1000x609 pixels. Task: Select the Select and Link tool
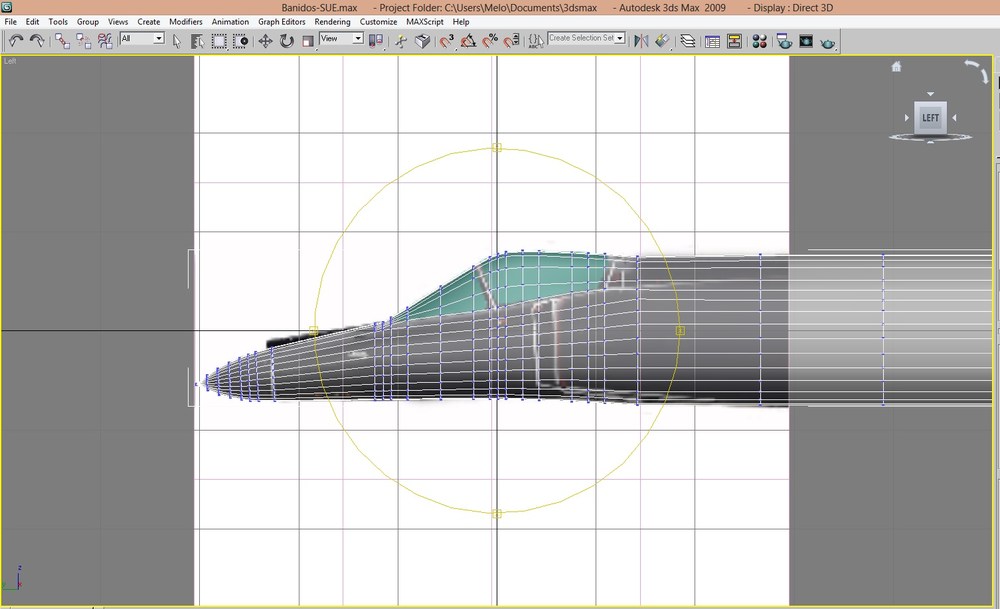tap(62, 41)
